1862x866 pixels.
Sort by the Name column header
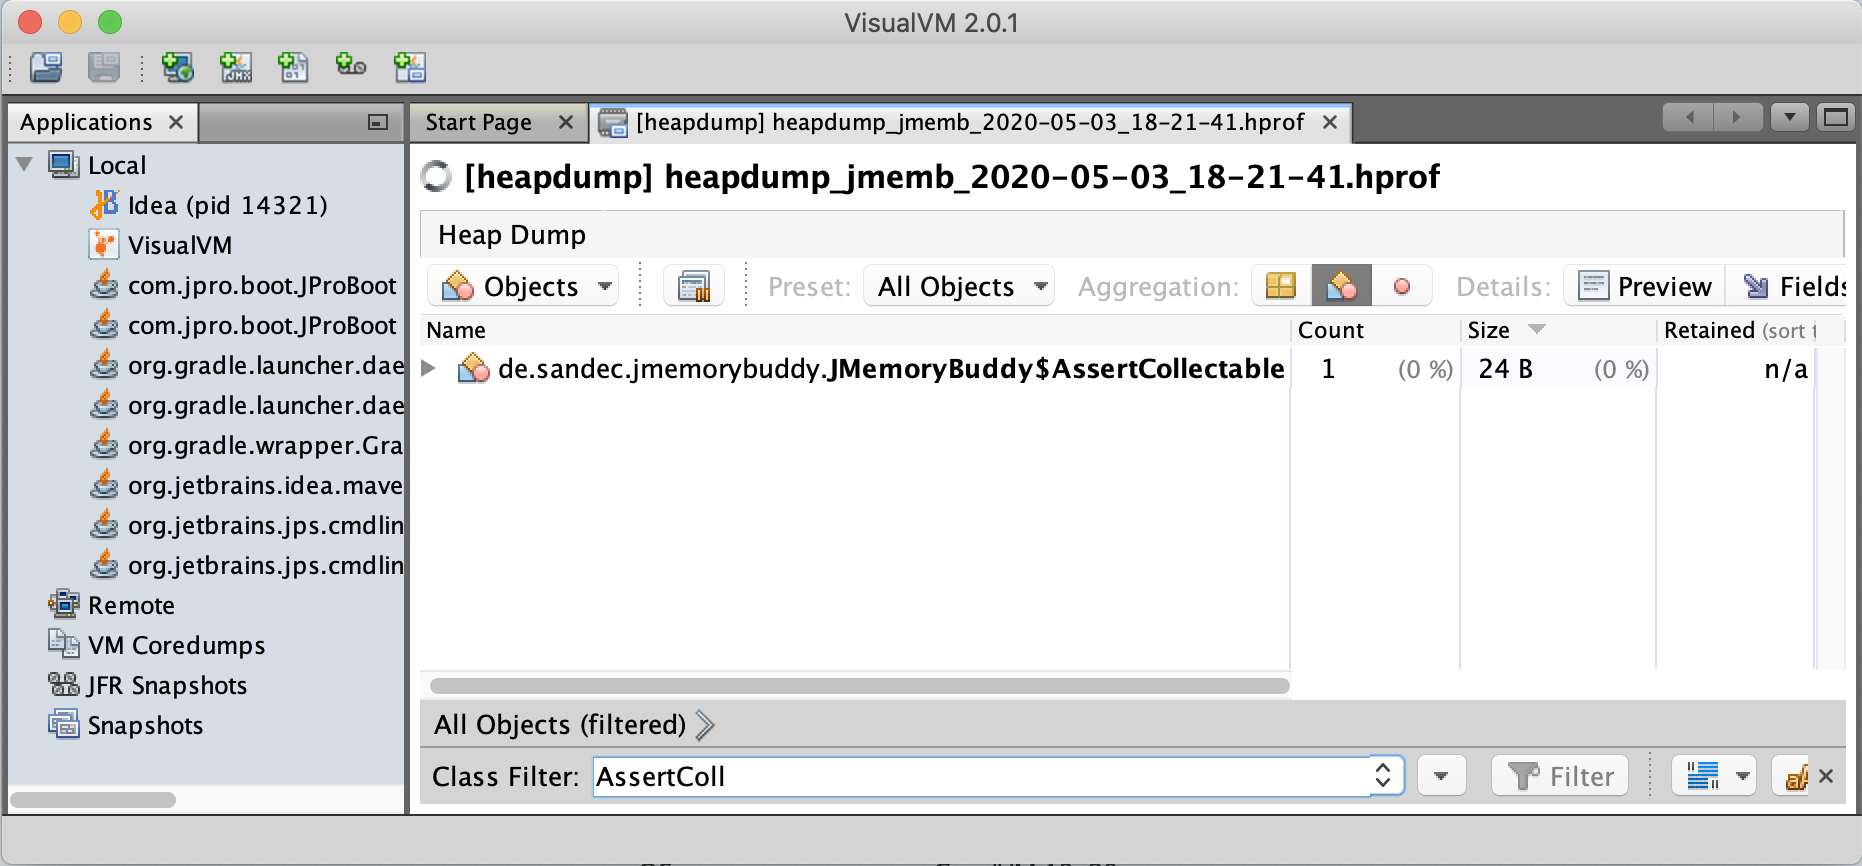tap(855, 330)
